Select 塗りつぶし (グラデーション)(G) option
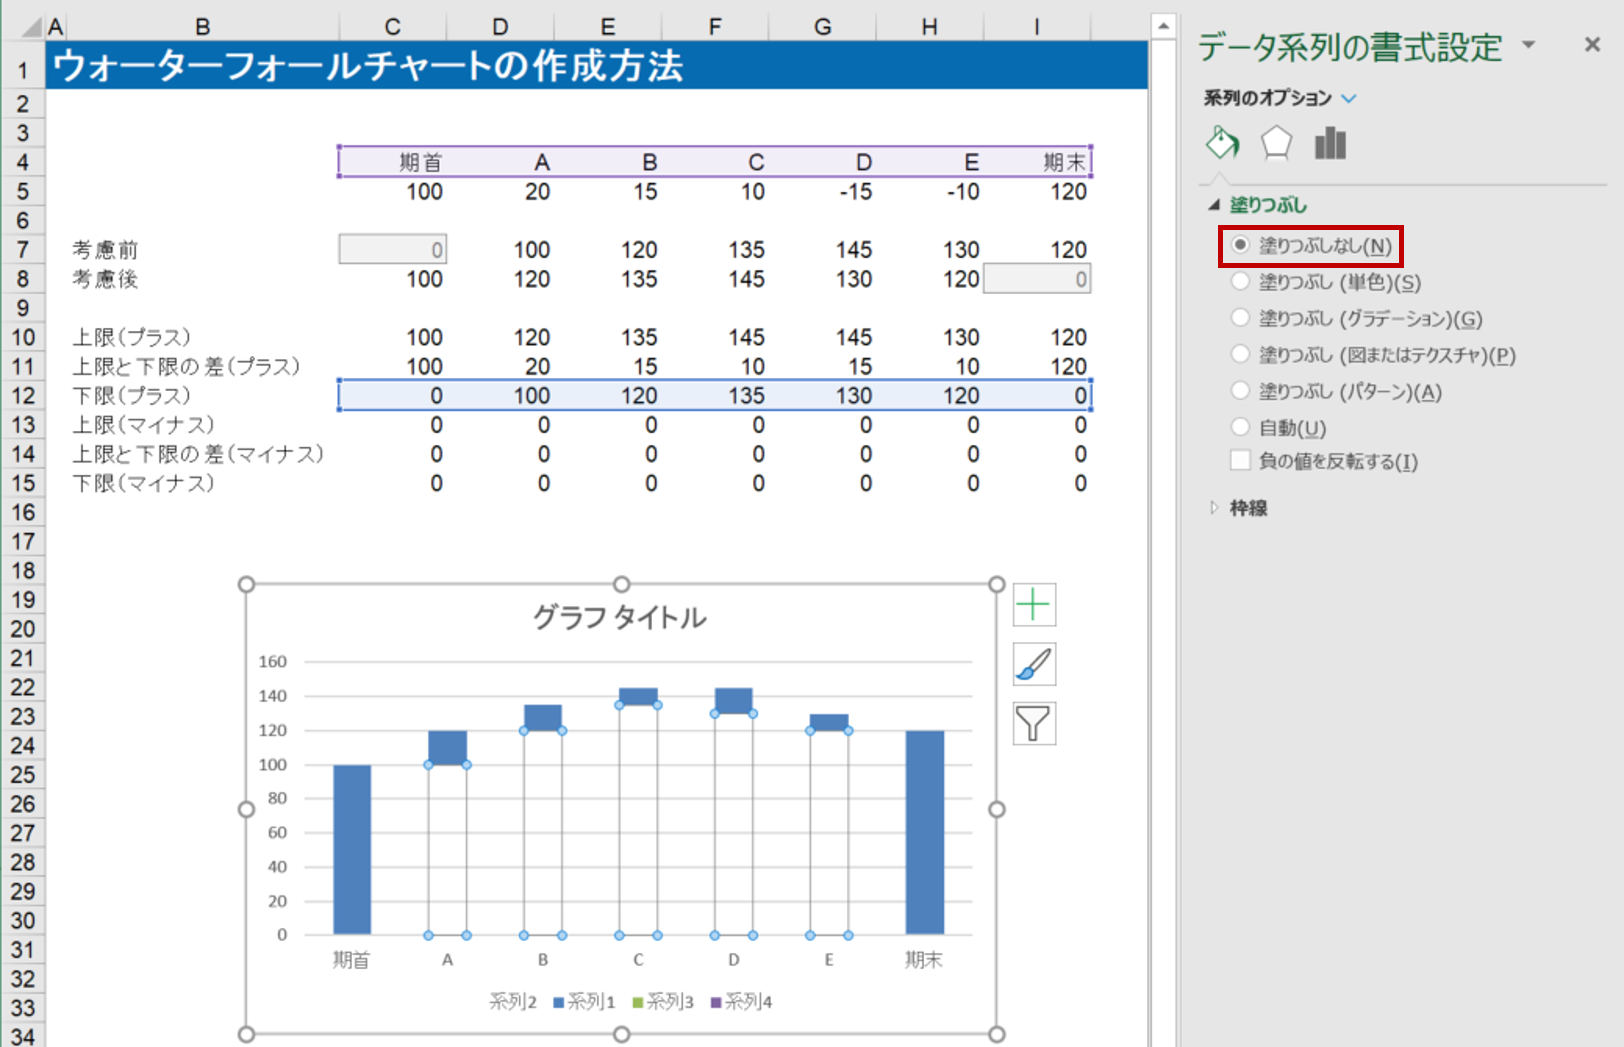This screenshot has width=1624, height=1047. coord(1241,318)
